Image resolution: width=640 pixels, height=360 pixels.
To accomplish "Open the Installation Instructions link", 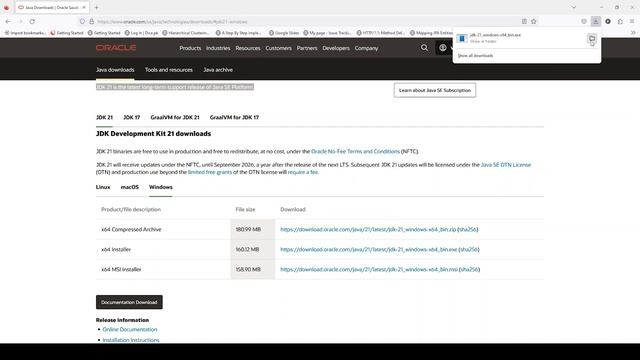I will 131,340.
